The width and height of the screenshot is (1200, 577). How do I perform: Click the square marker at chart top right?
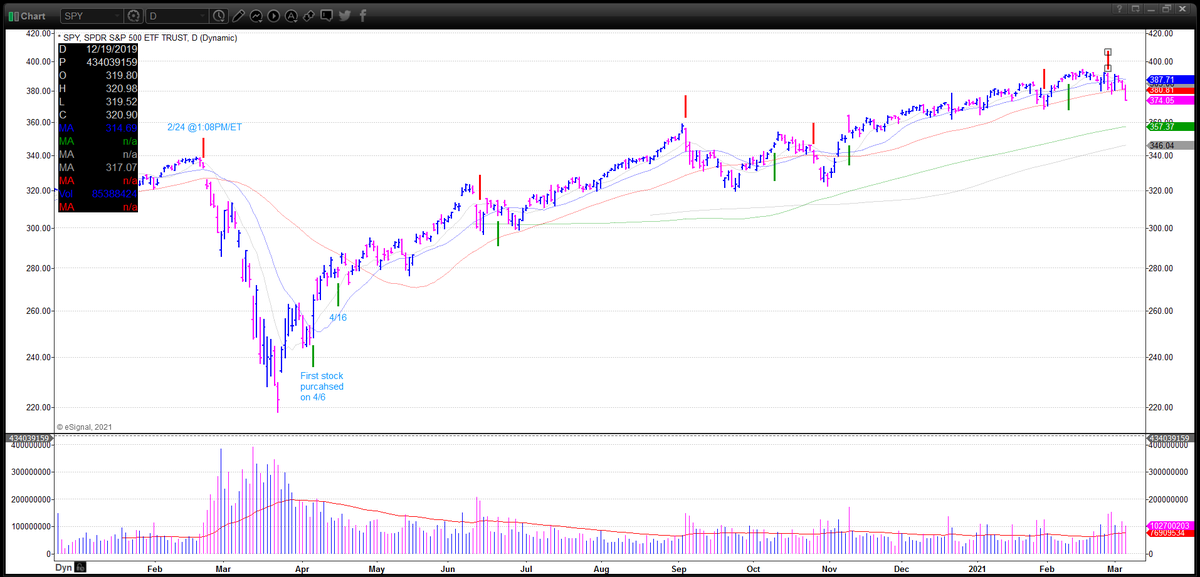pos(1107,52)
